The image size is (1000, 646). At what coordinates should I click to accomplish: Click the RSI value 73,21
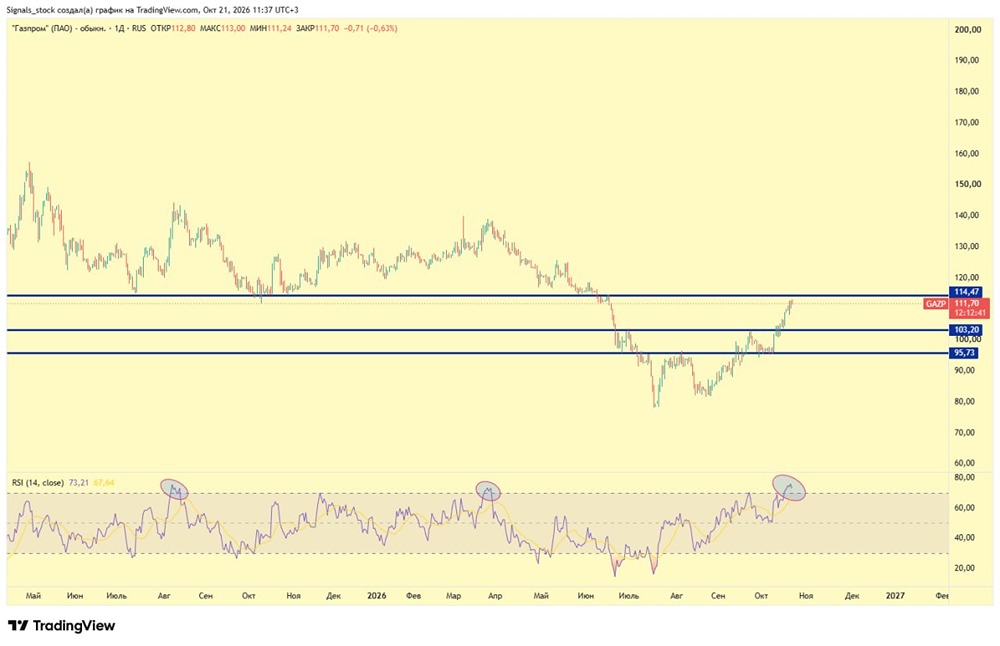[x=78, y=483]
